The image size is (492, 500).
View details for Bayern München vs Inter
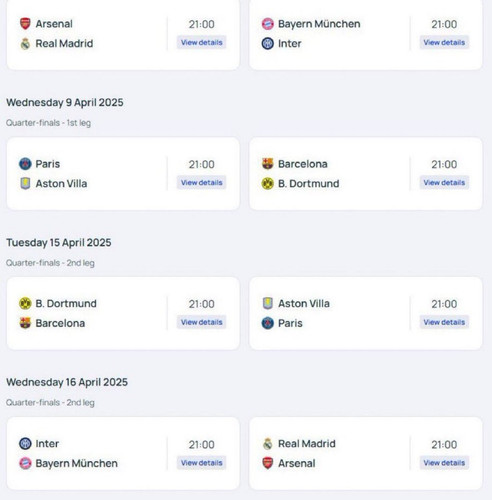click(444, 42)
